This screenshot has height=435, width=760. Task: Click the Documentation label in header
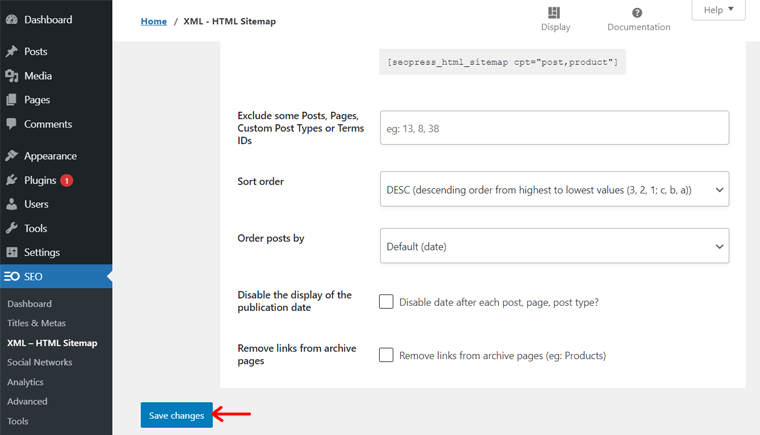tap(639, 27)
